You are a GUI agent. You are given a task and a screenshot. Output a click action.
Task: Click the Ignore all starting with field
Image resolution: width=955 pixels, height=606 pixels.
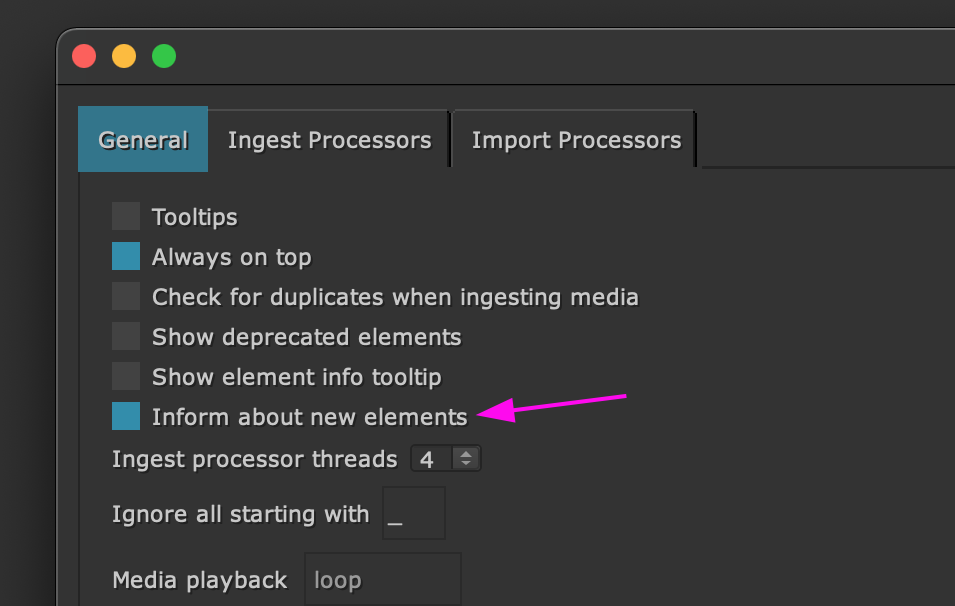pyautogui.click(x=413, y=515)
